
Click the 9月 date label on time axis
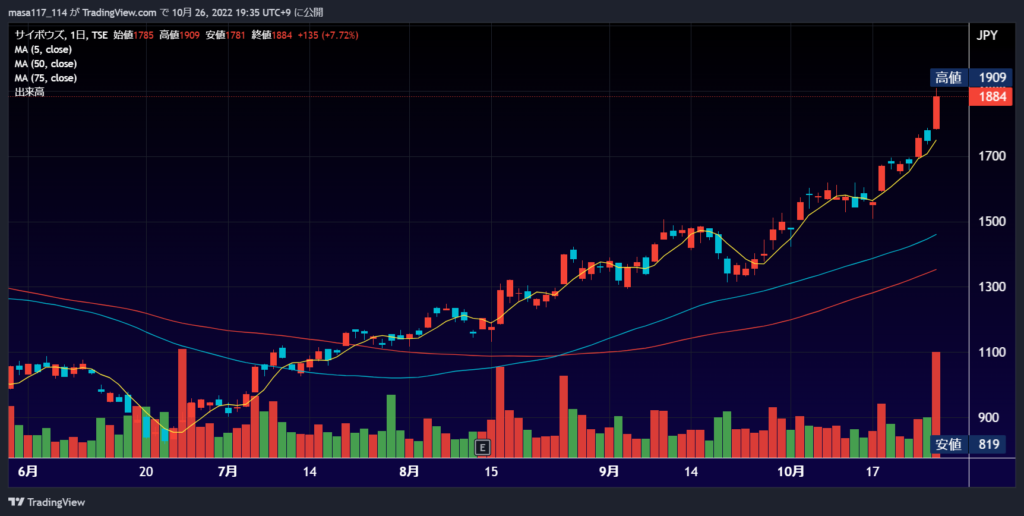point(609,472)
